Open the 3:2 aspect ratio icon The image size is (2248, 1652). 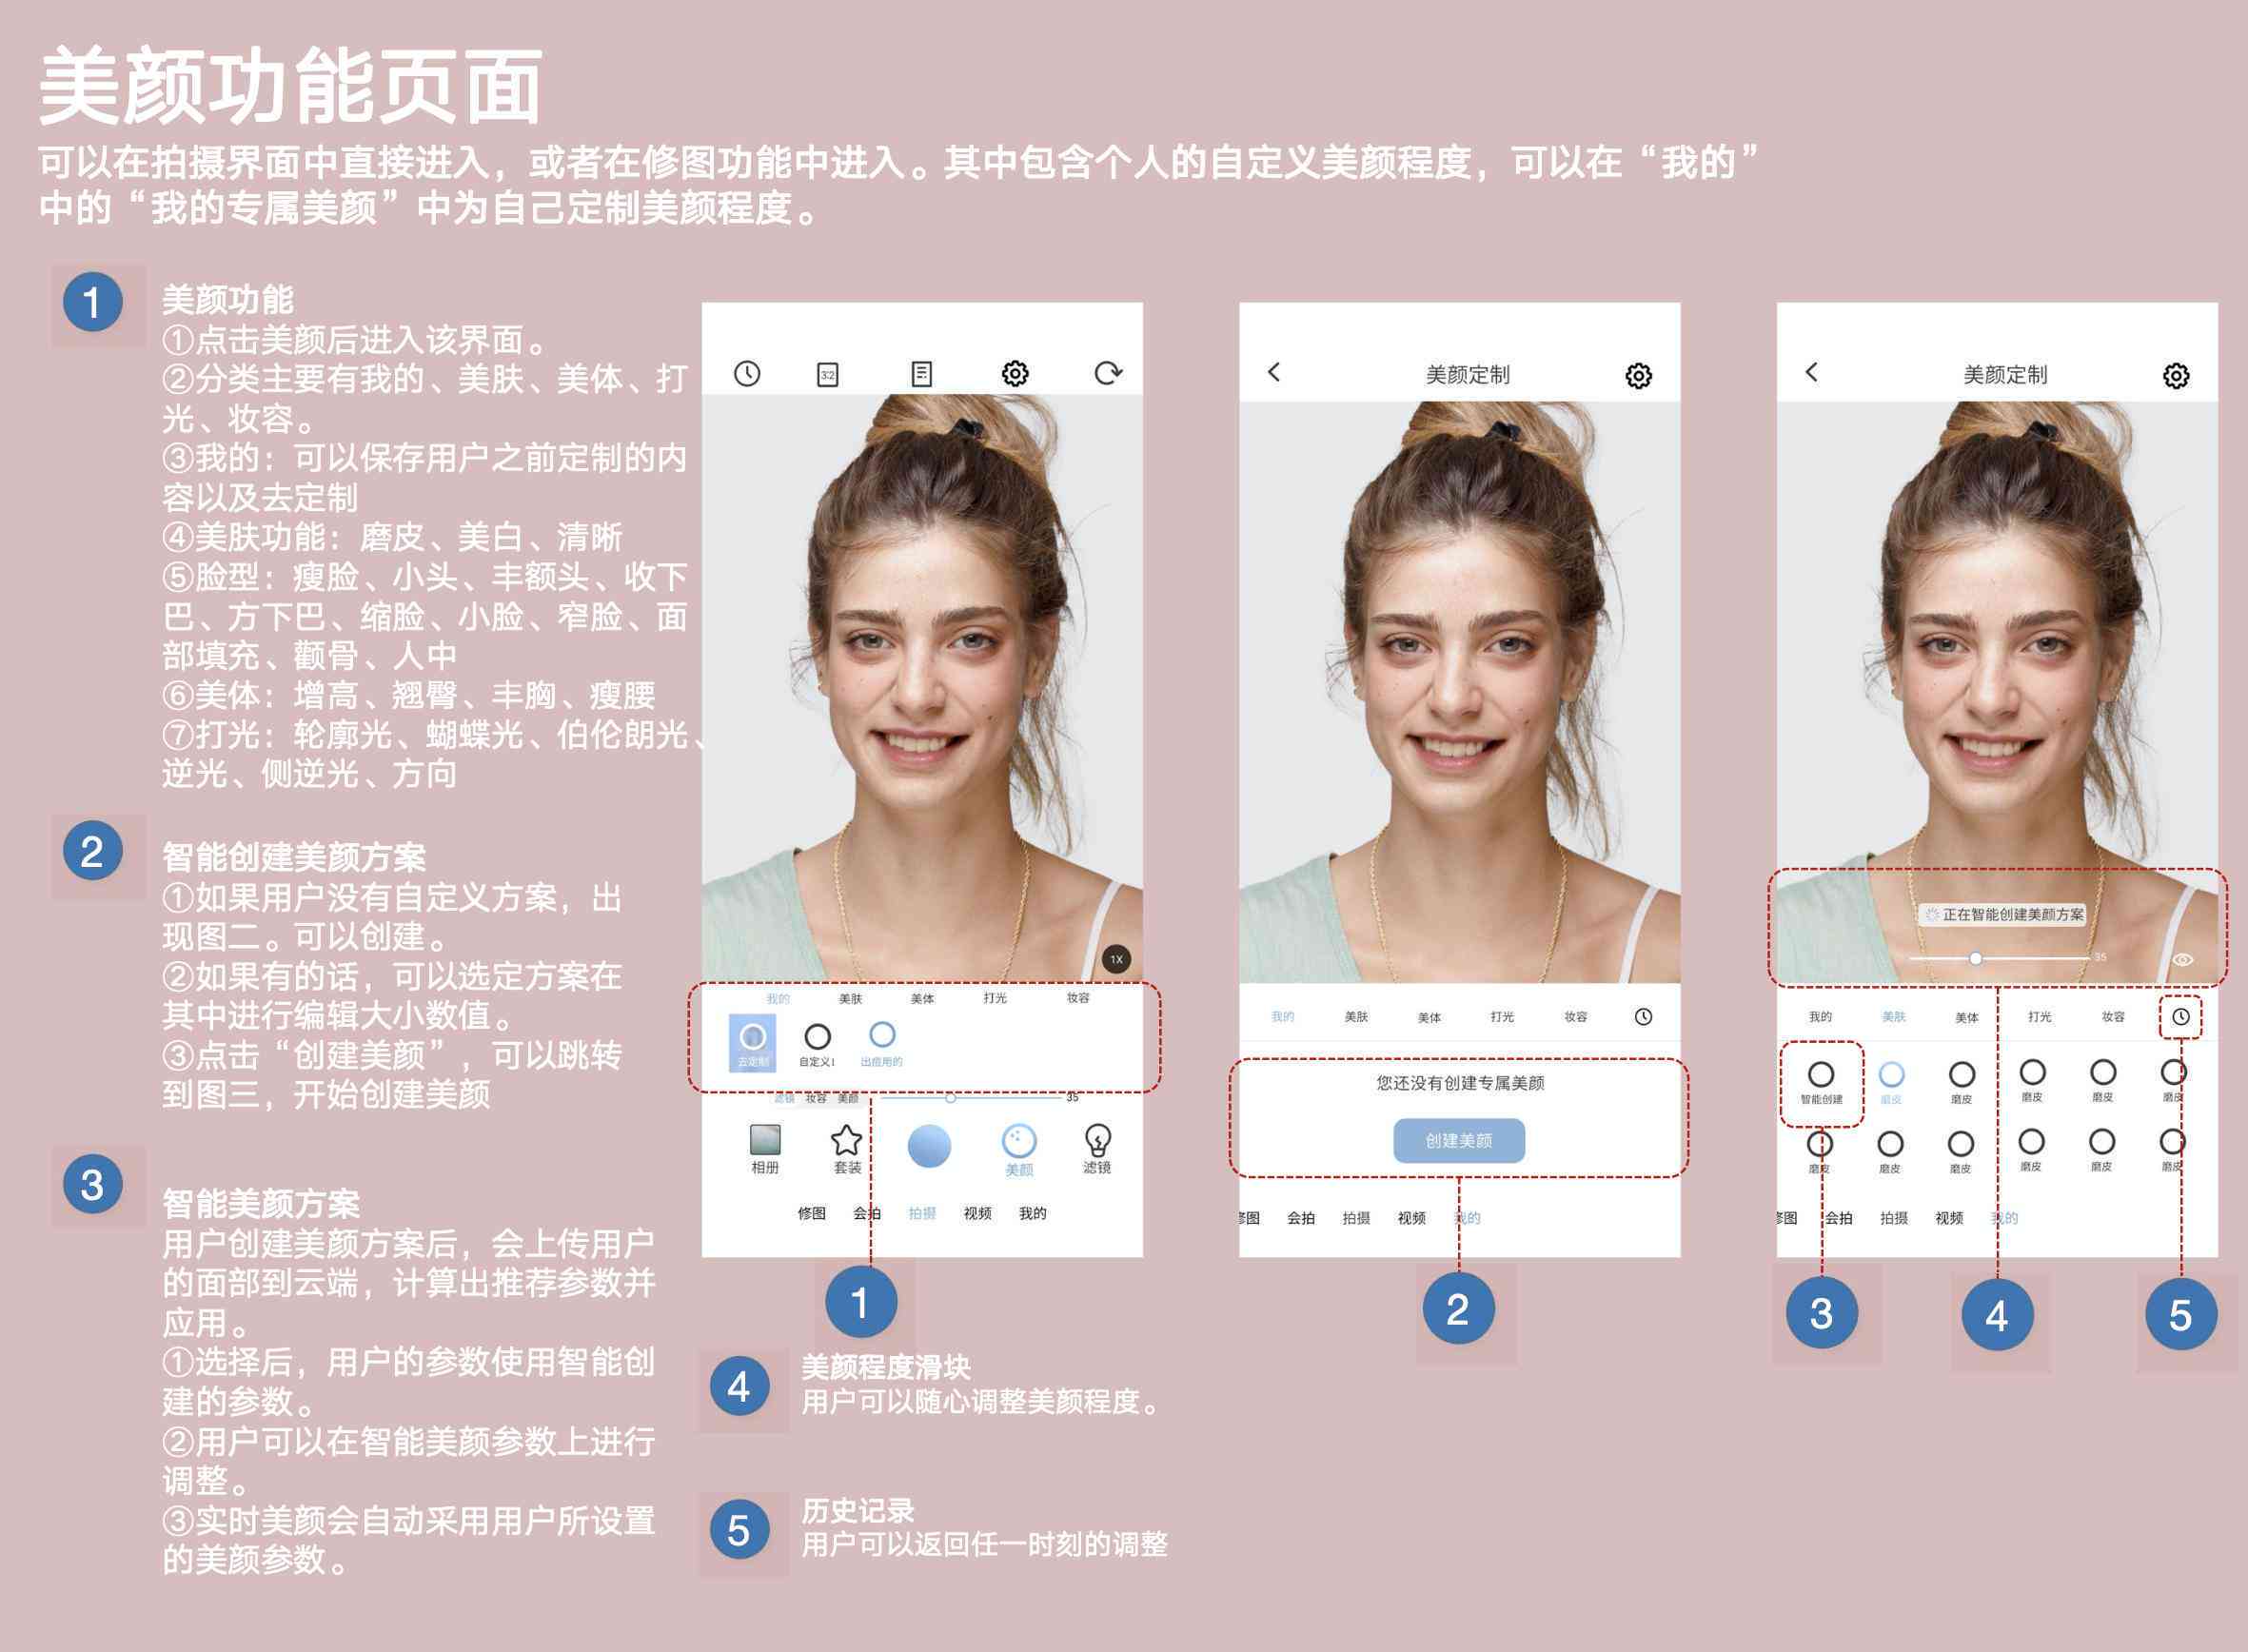pyautogui.click(x=828, y=375)
